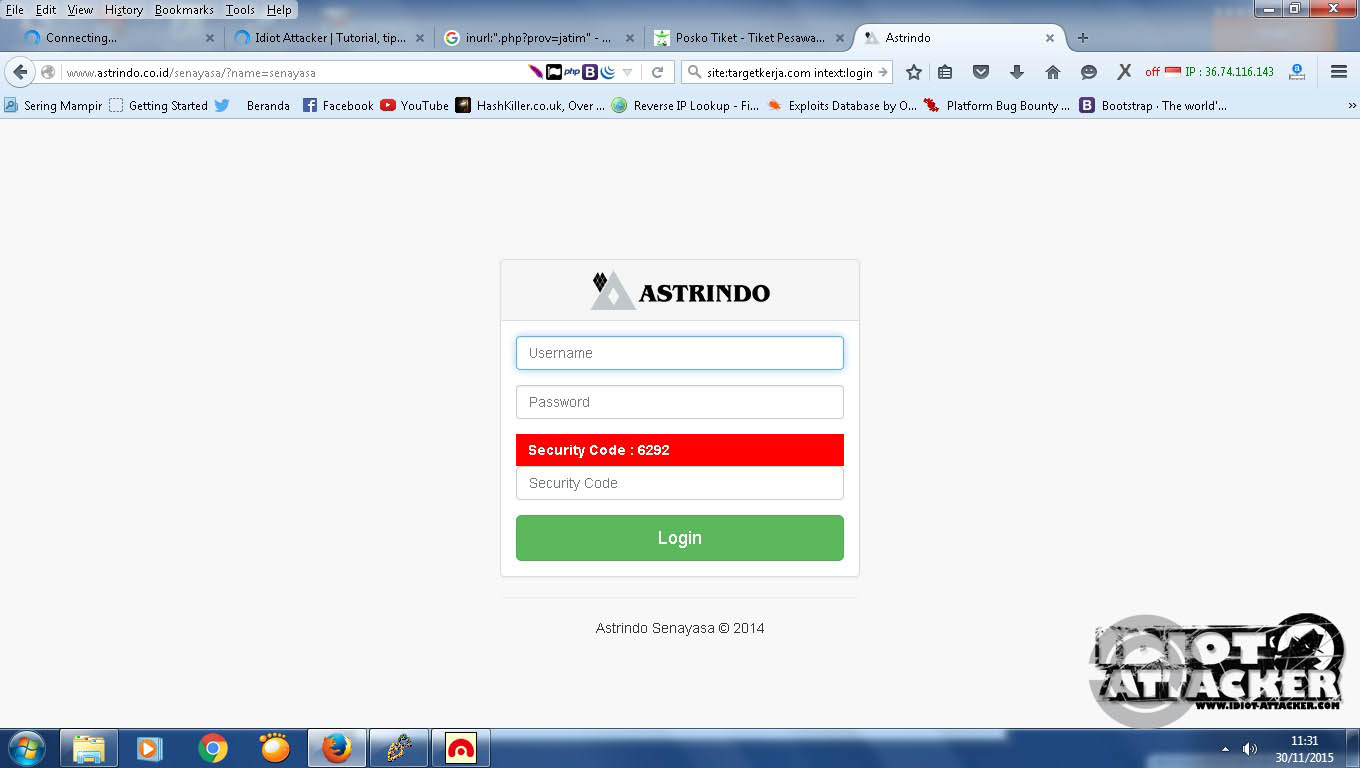This screenshot has height=768, width=1360.
Task: Close the Posko Tiket tab
Action: [x=840, y=38]
